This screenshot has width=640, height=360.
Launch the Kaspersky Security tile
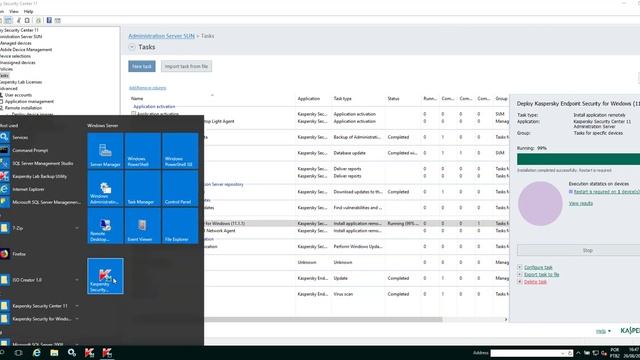coord(105,276)
